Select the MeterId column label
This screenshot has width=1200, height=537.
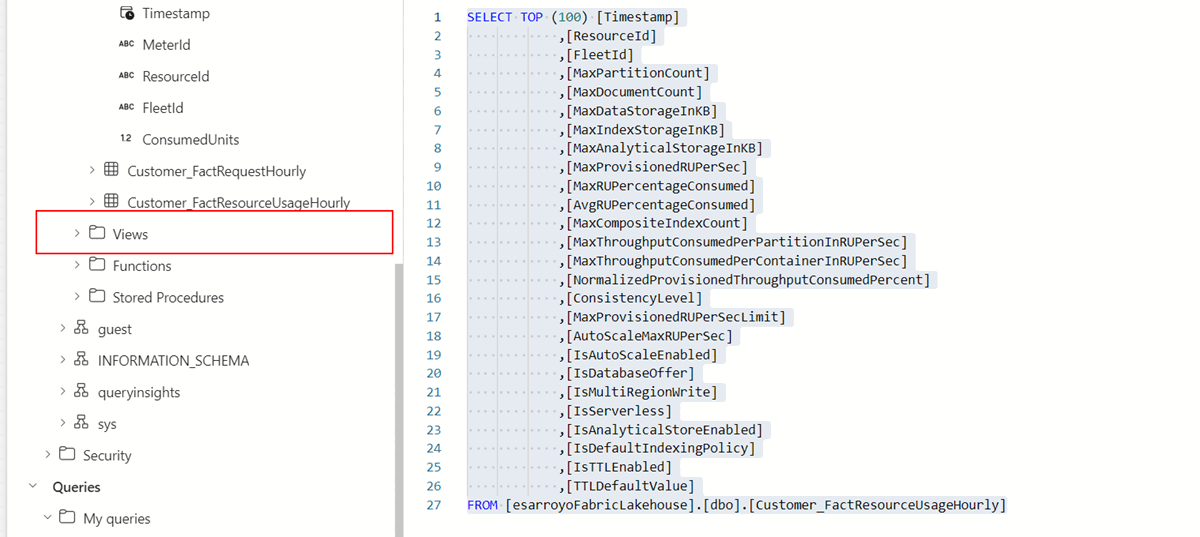click(x=166, y=45)
